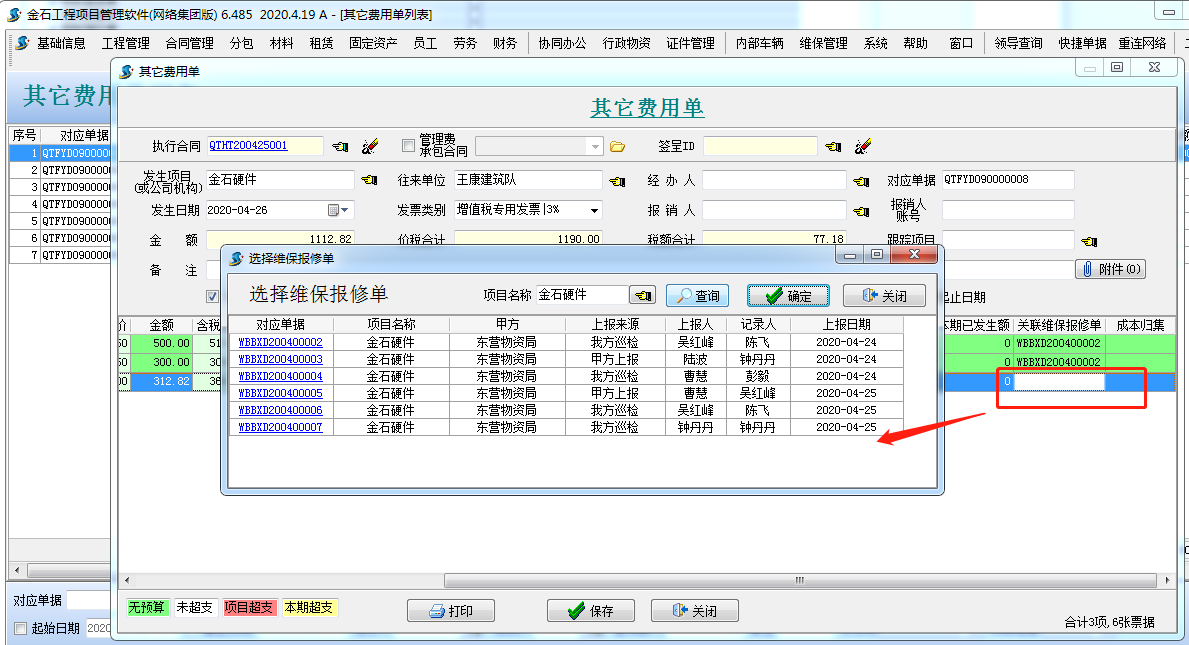The width and height of the screenshot is (1189, 645).
Task: Open the project picker beside 发生项目
Action: [370, 179]
